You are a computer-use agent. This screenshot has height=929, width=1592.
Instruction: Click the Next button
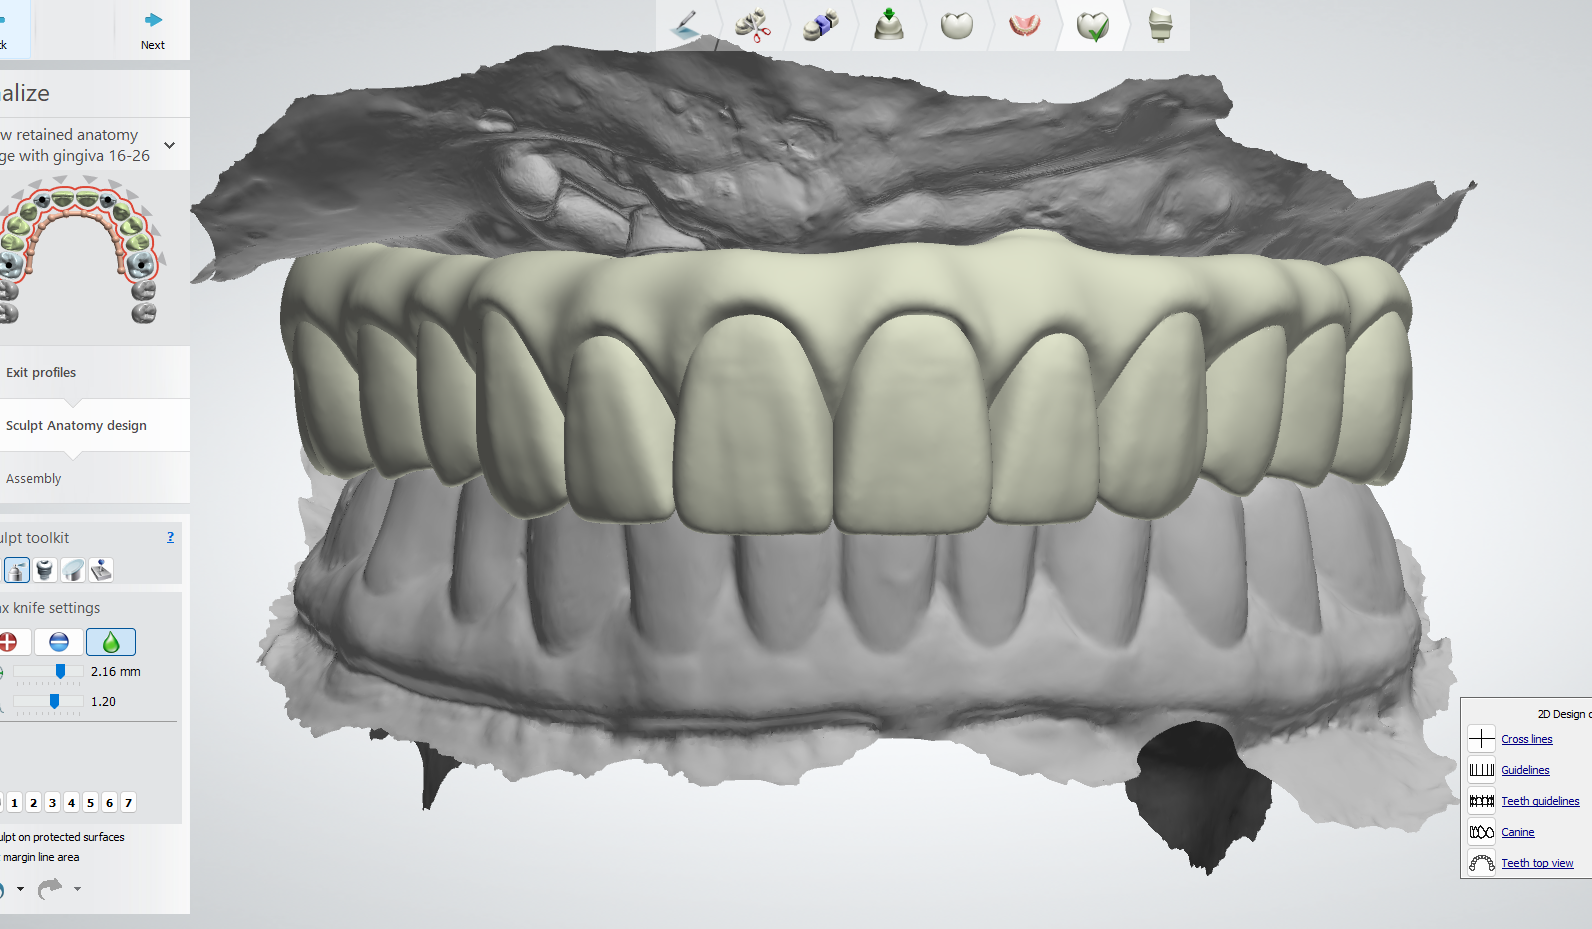[x=153, y=30]
